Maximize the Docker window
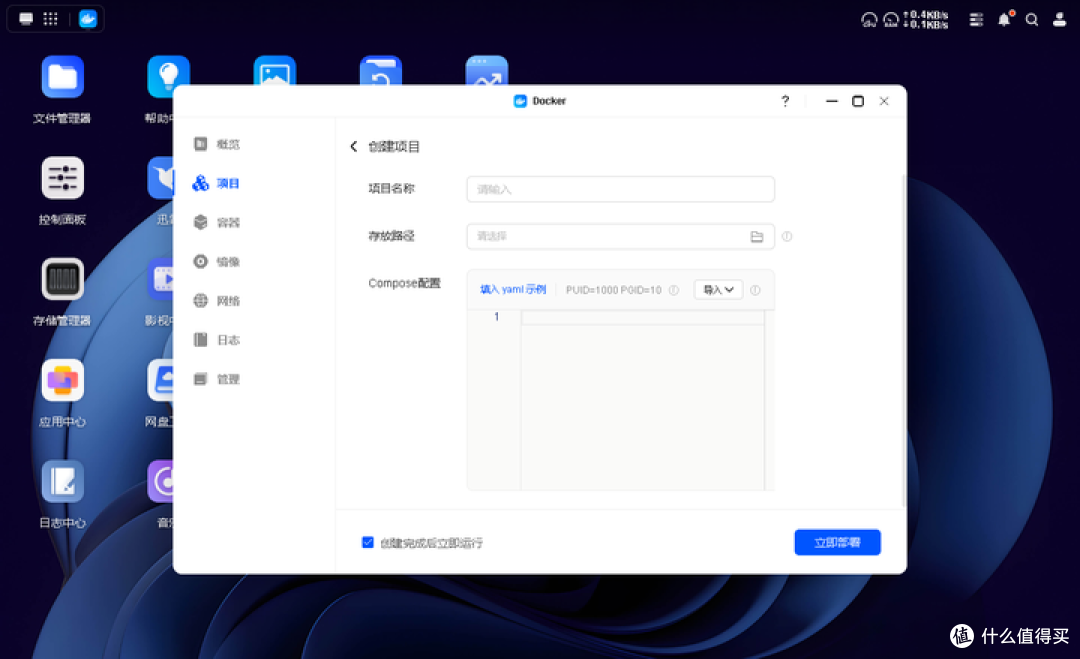Viewport: 1080px width, 659px height. pos(858,101)
